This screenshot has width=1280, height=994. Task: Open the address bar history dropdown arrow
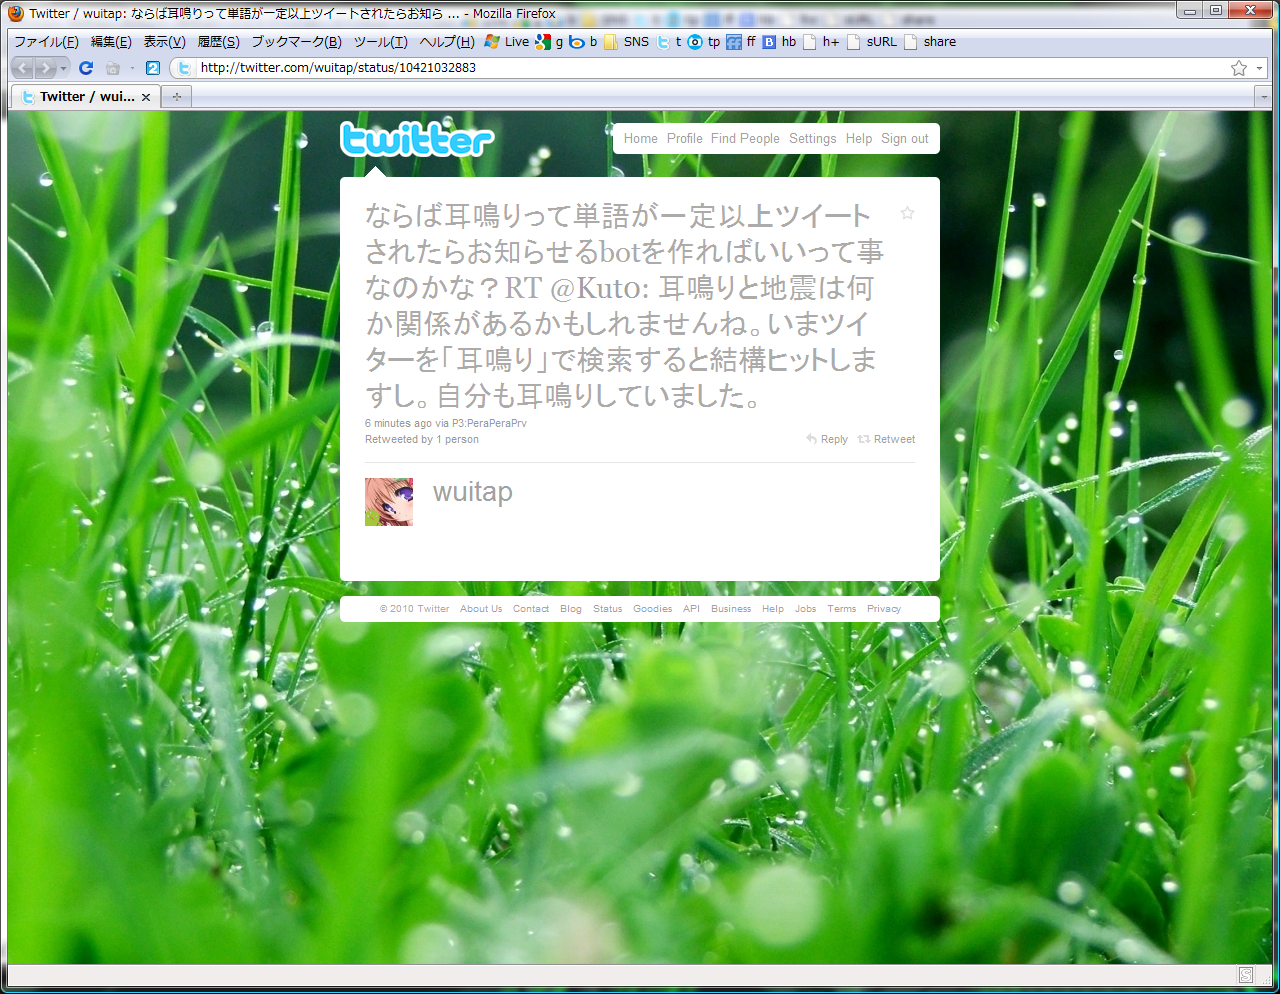(x=1259, y=68)
